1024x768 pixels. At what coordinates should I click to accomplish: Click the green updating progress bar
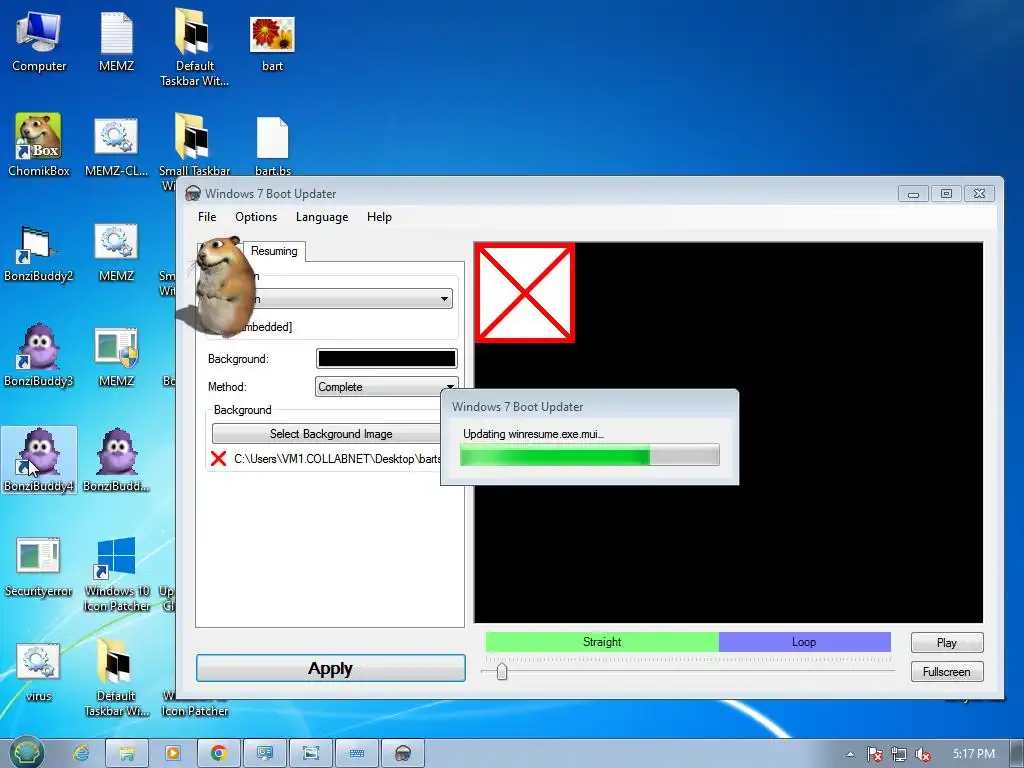[590, 455]
